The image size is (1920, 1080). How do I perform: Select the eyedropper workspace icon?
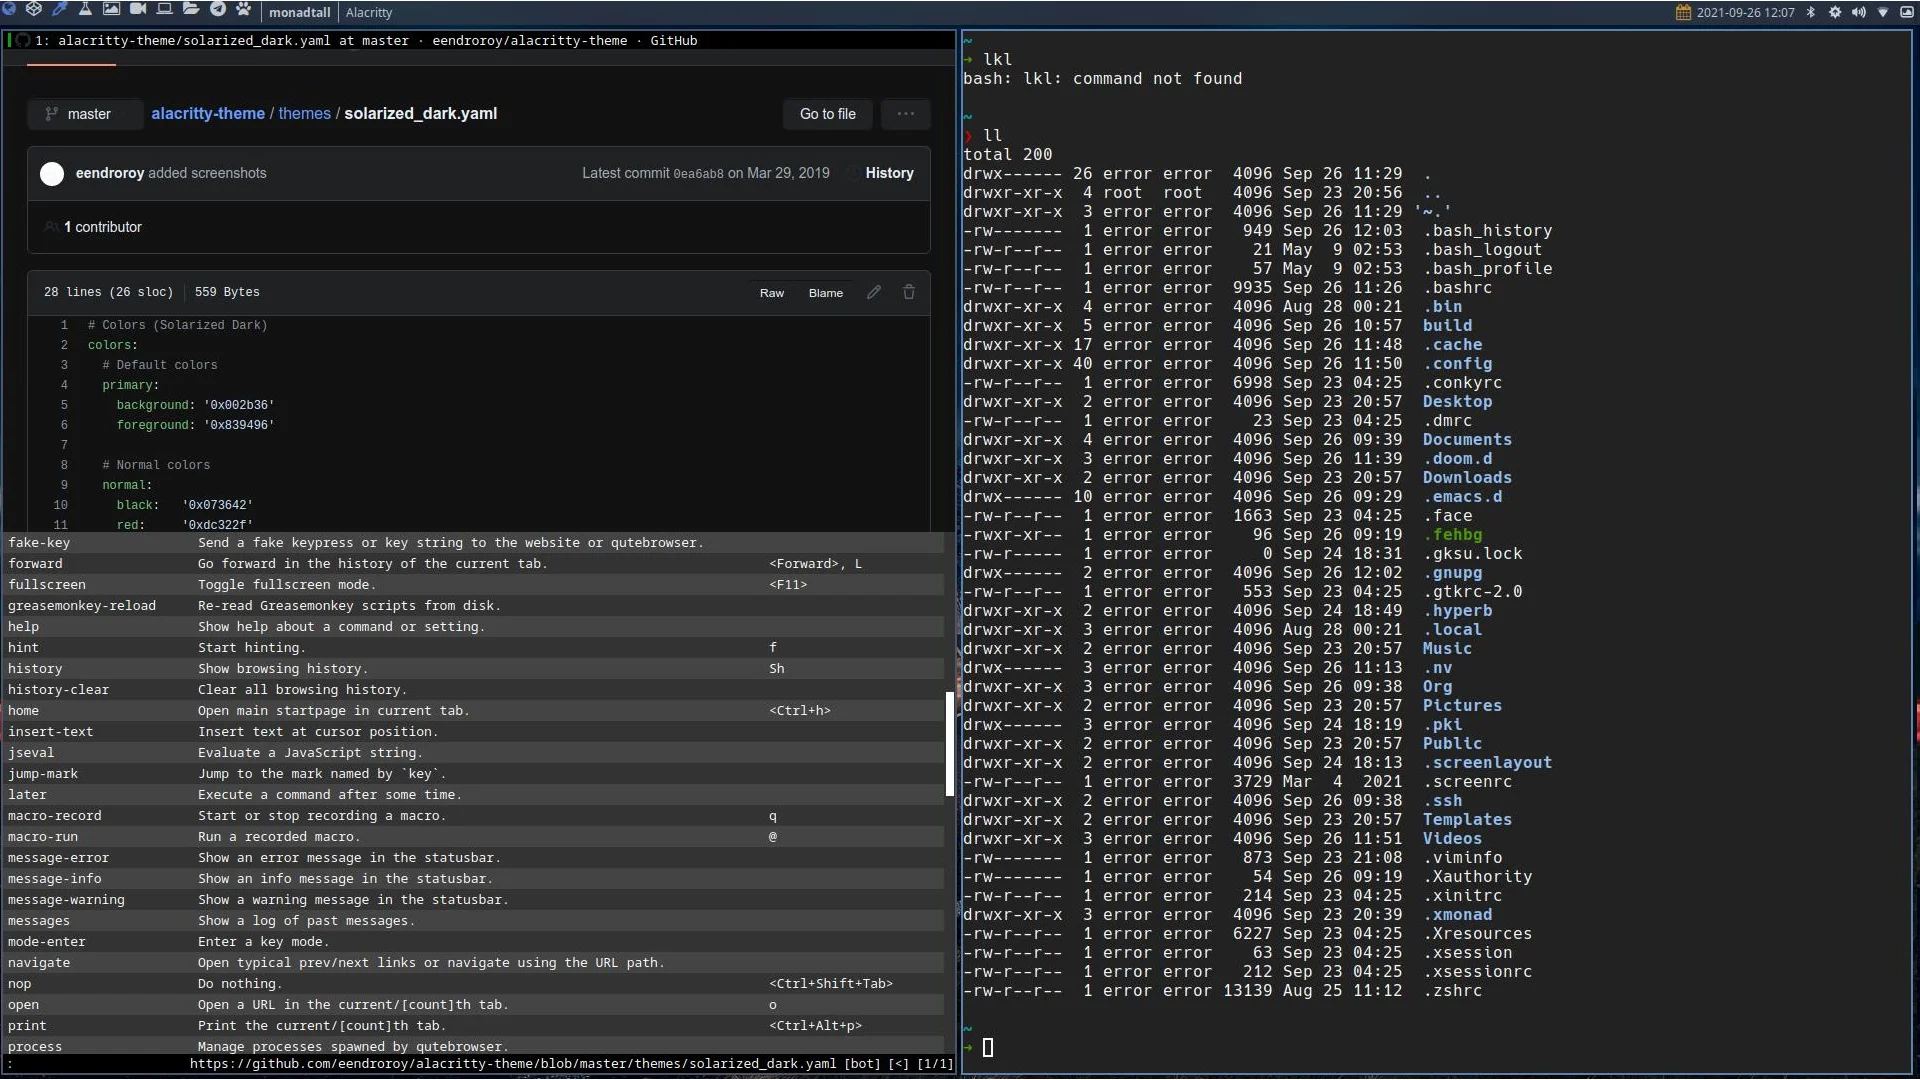[60, 9]
